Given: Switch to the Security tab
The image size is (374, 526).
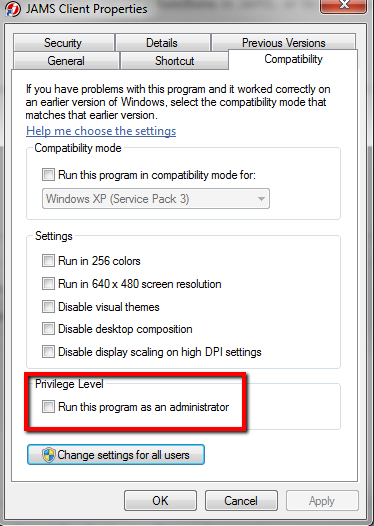Looking at the screenshot, I should coord(64,43).
